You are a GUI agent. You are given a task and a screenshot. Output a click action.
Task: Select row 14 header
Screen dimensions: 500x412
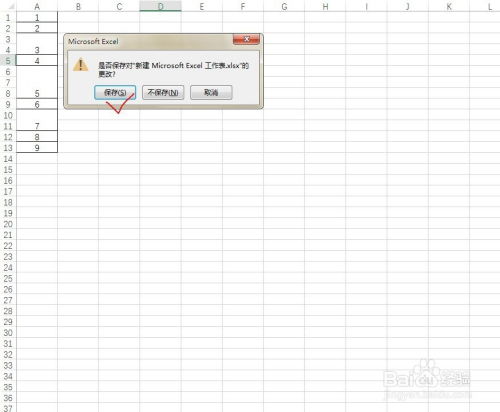(8, 159)
